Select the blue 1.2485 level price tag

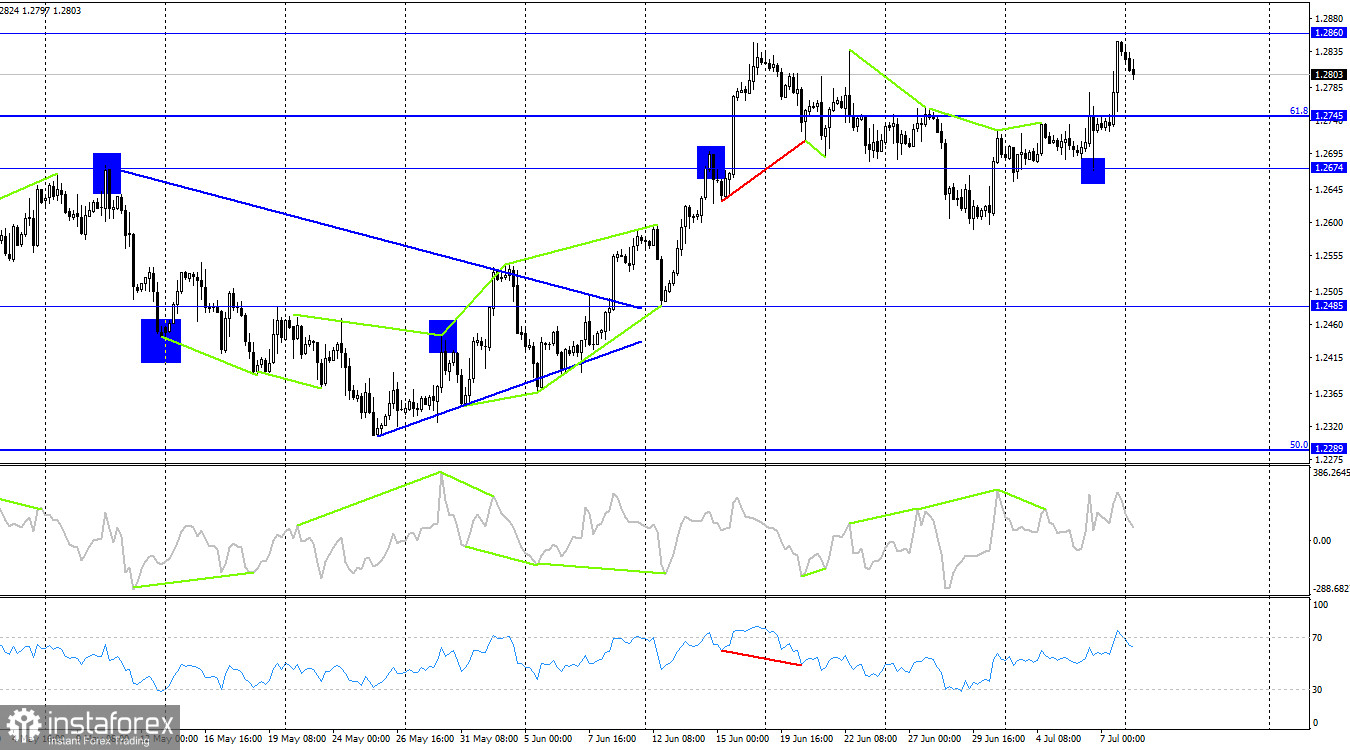(x=1328, y=306)
